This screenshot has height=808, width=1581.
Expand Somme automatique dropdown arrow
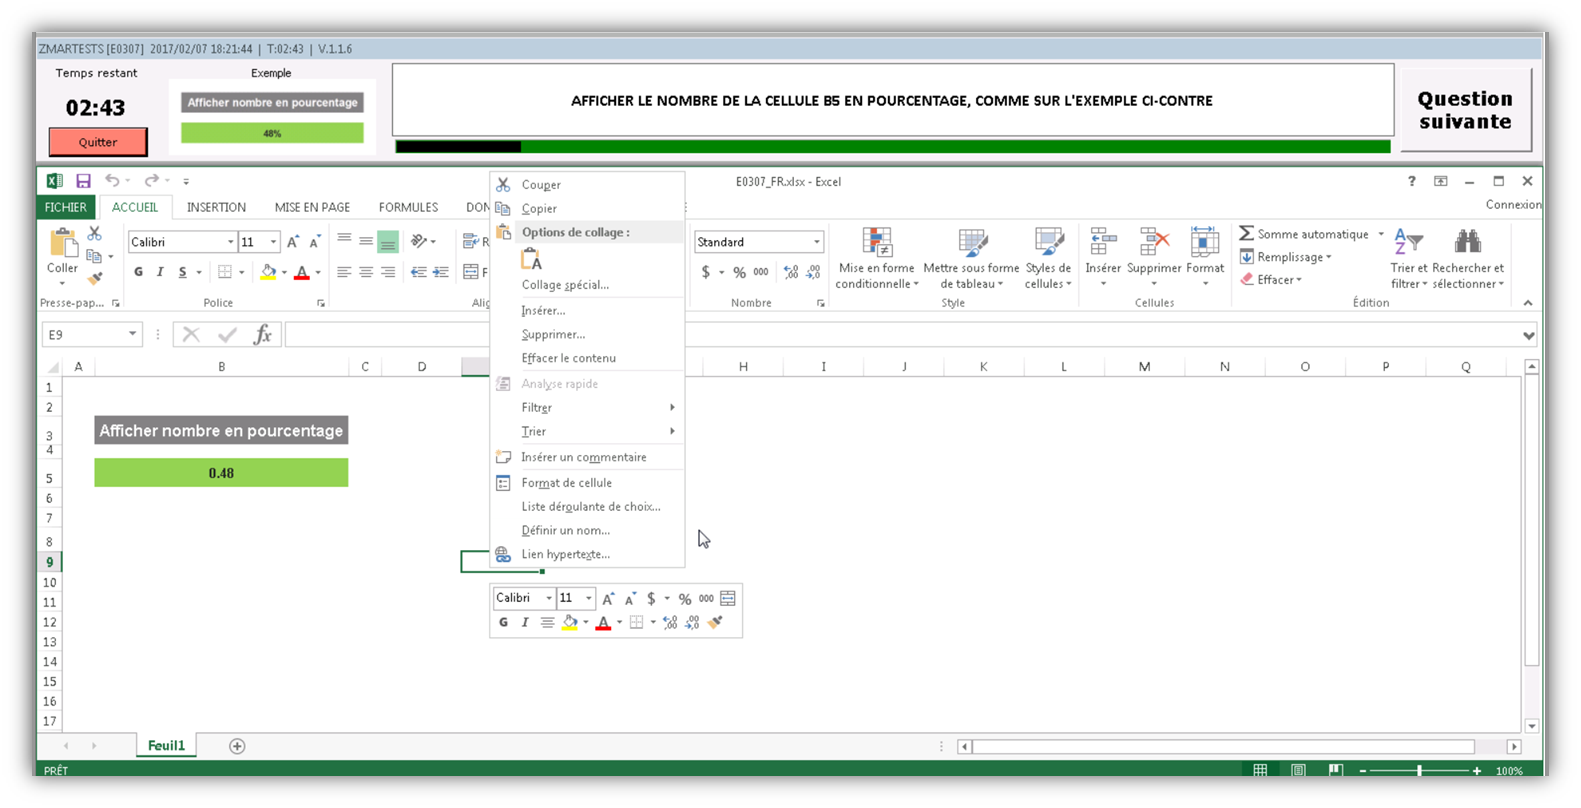tap(1381, 234)
